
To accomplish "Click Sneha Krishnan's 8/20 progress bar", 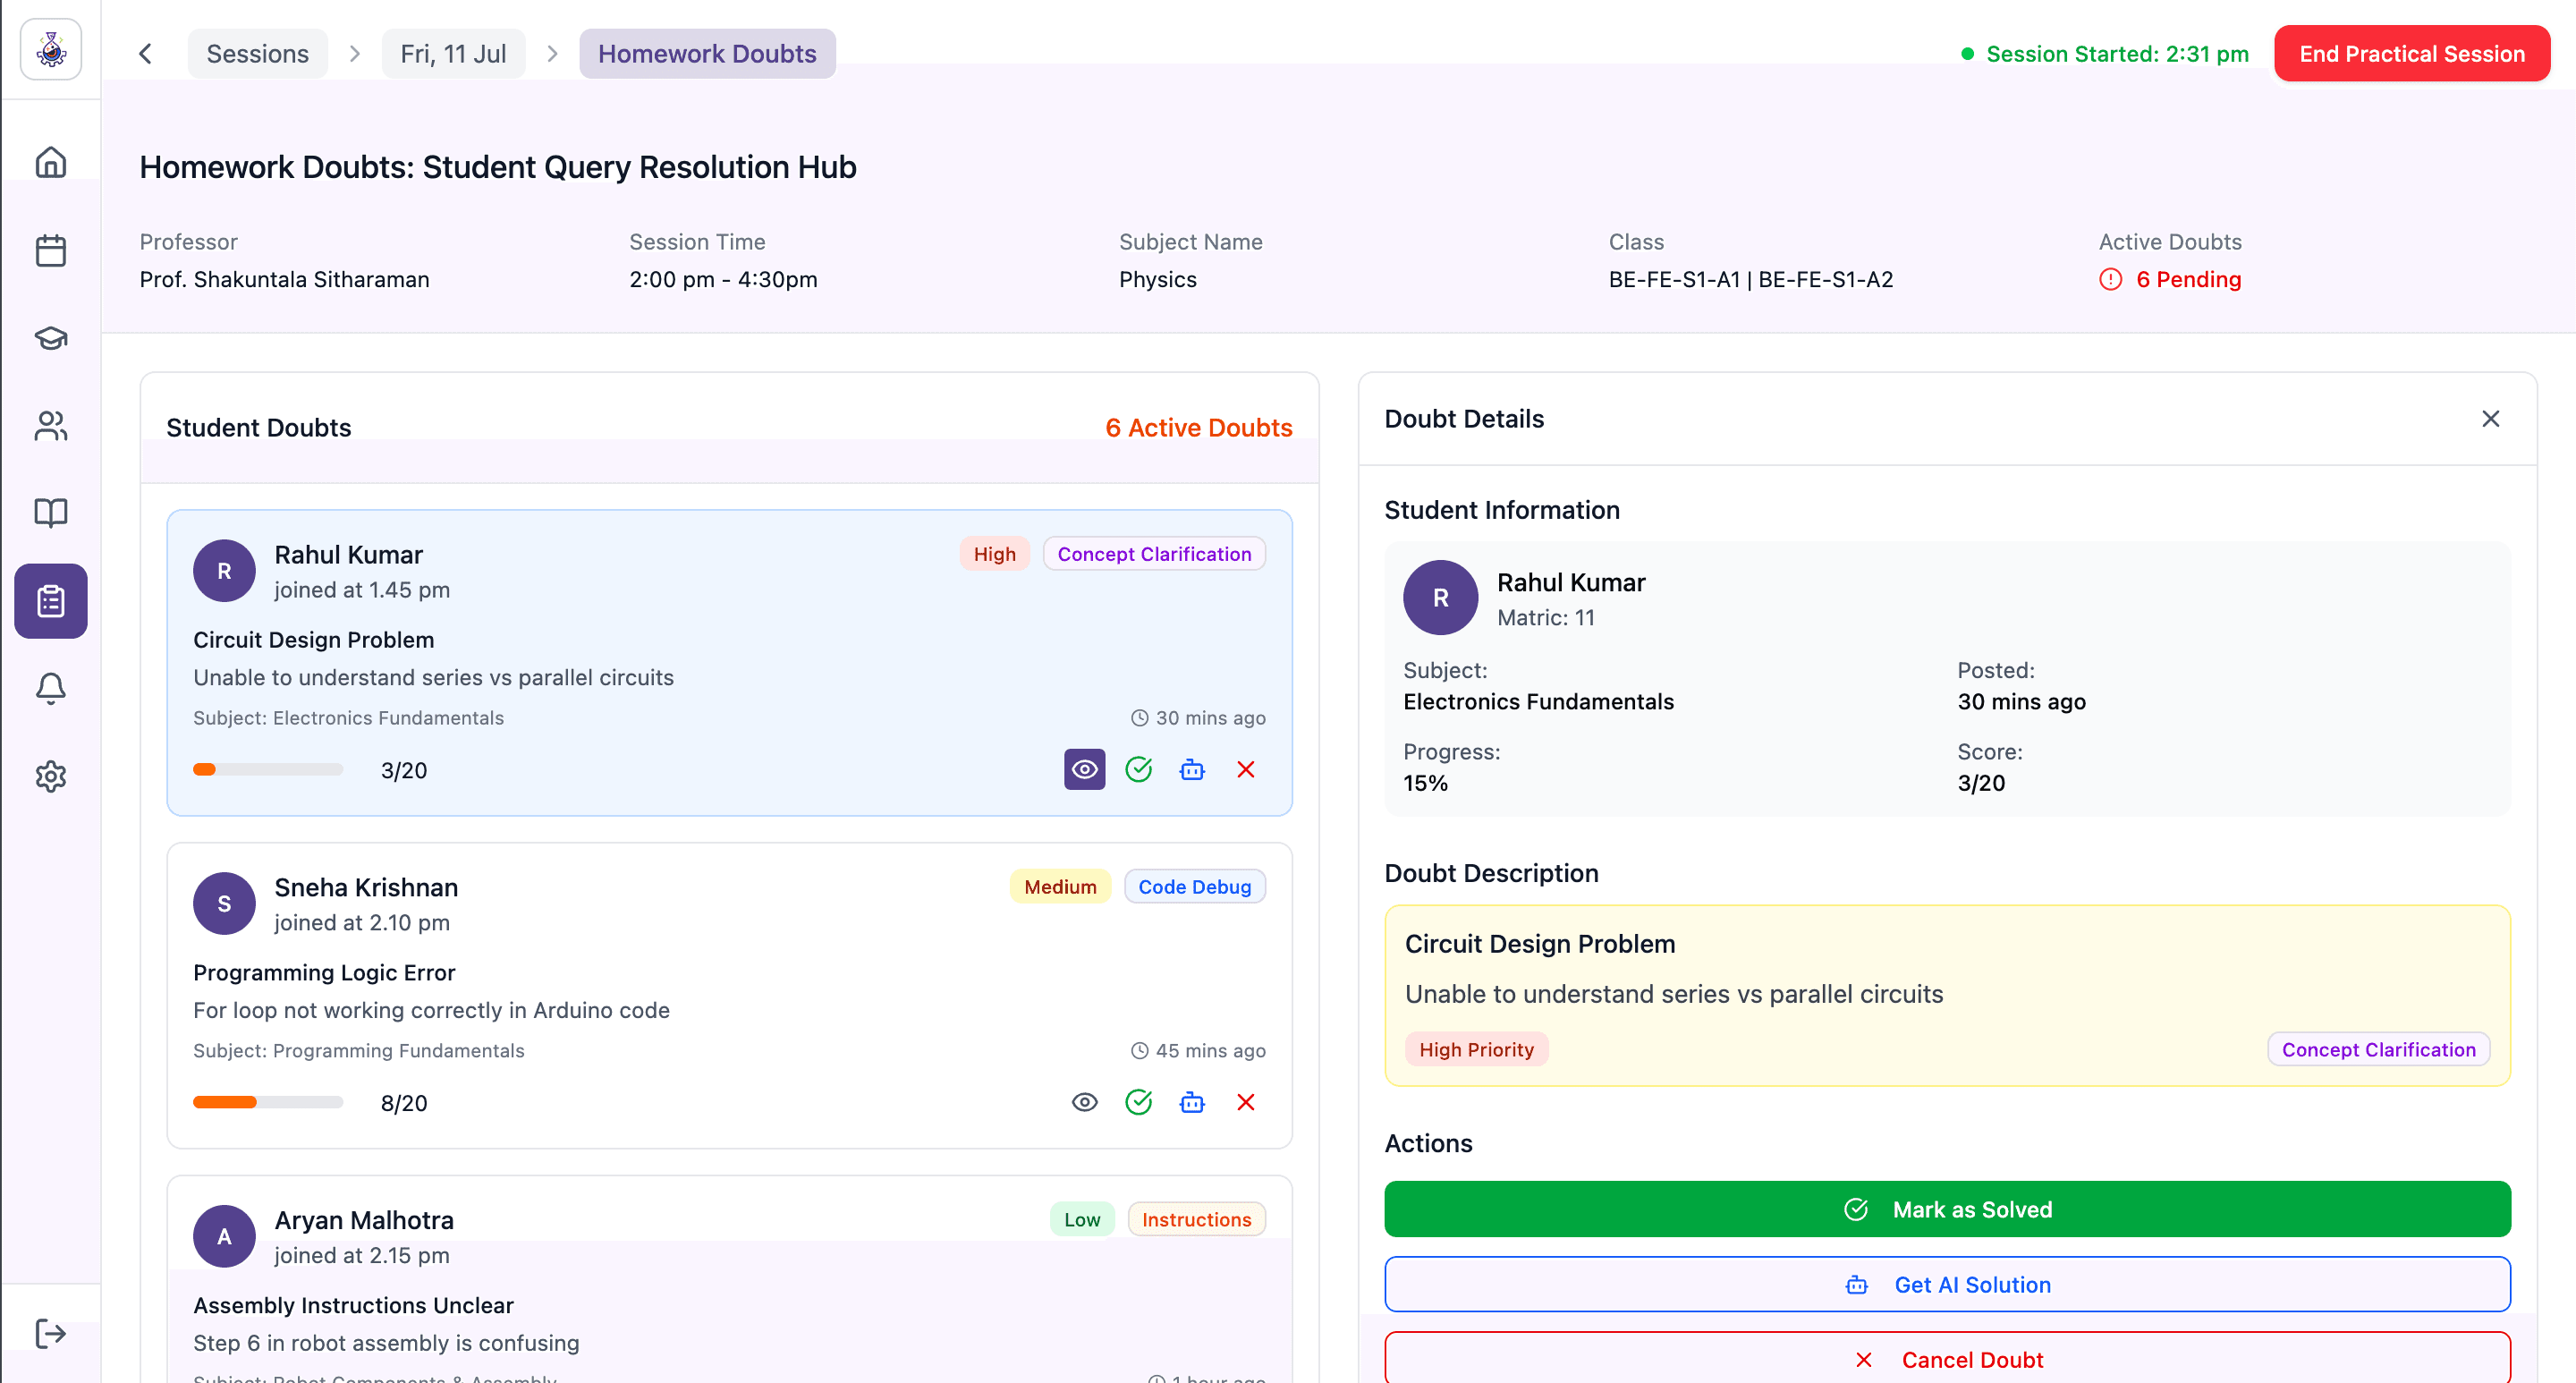I will pos(268,1102).
